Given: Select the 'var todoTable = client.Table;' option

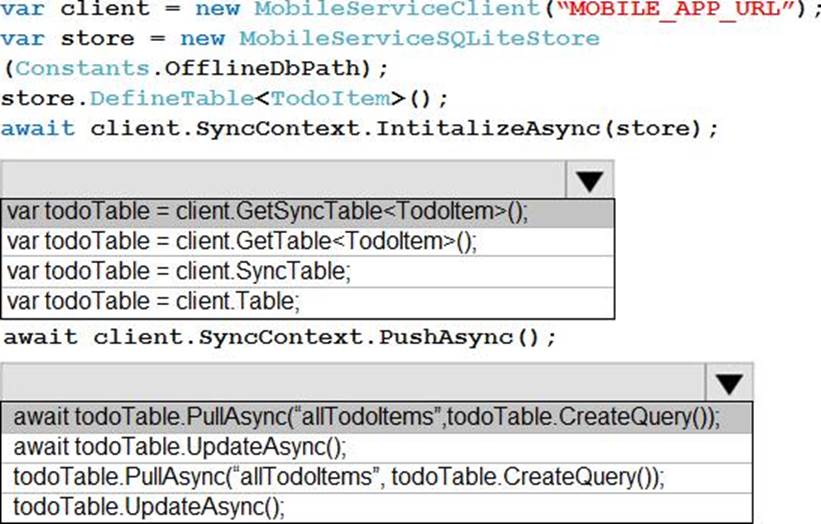Looking at the screenshot, I should 152,300.
